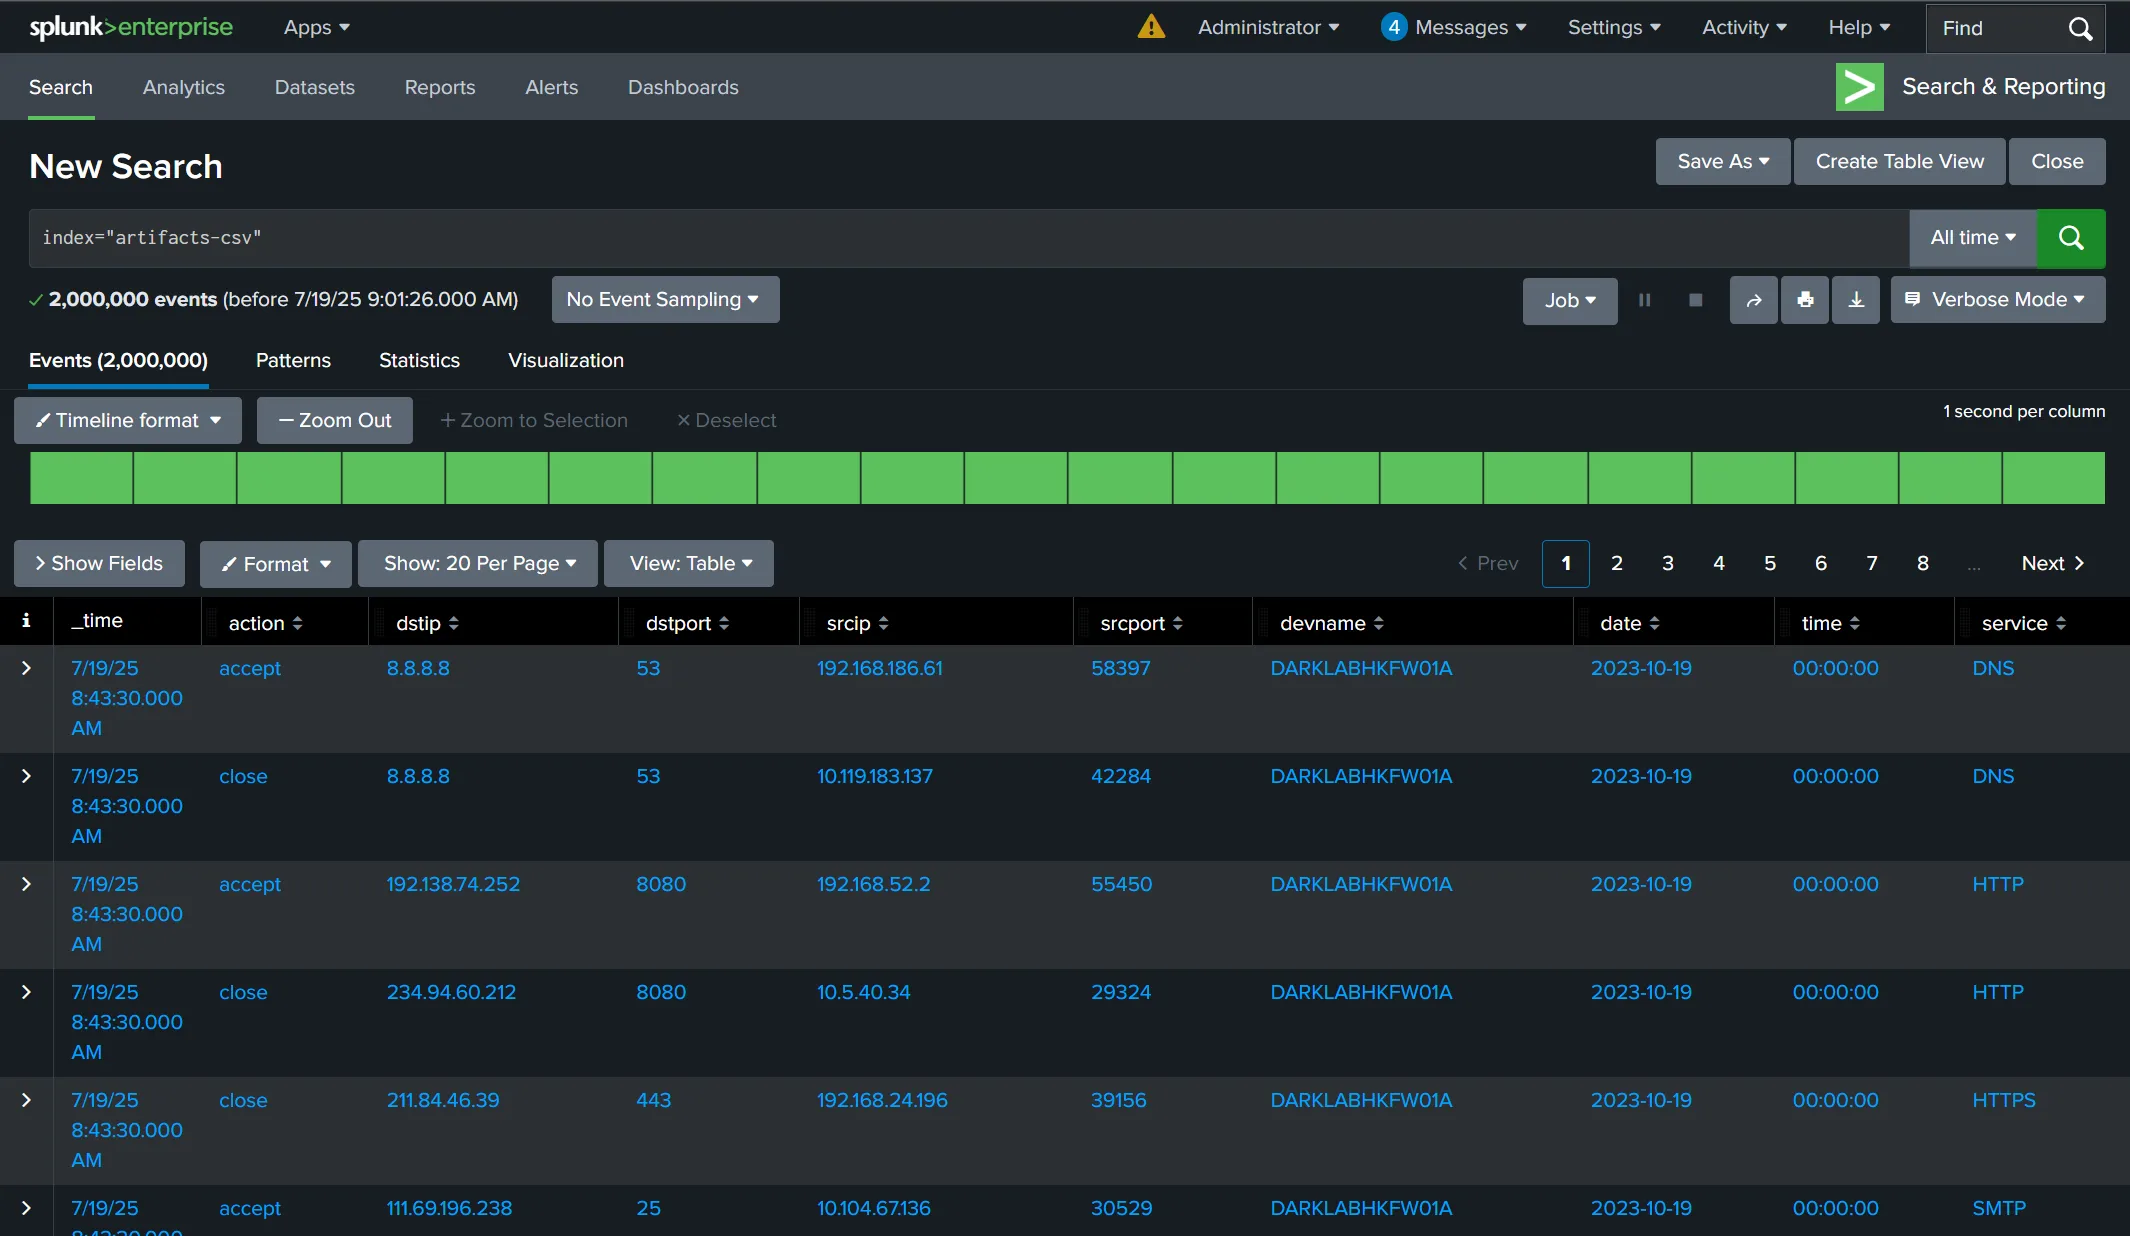Select the last green timeline column
The width and height of the screenshot is (2130, 1236).
coord(2054,478)
